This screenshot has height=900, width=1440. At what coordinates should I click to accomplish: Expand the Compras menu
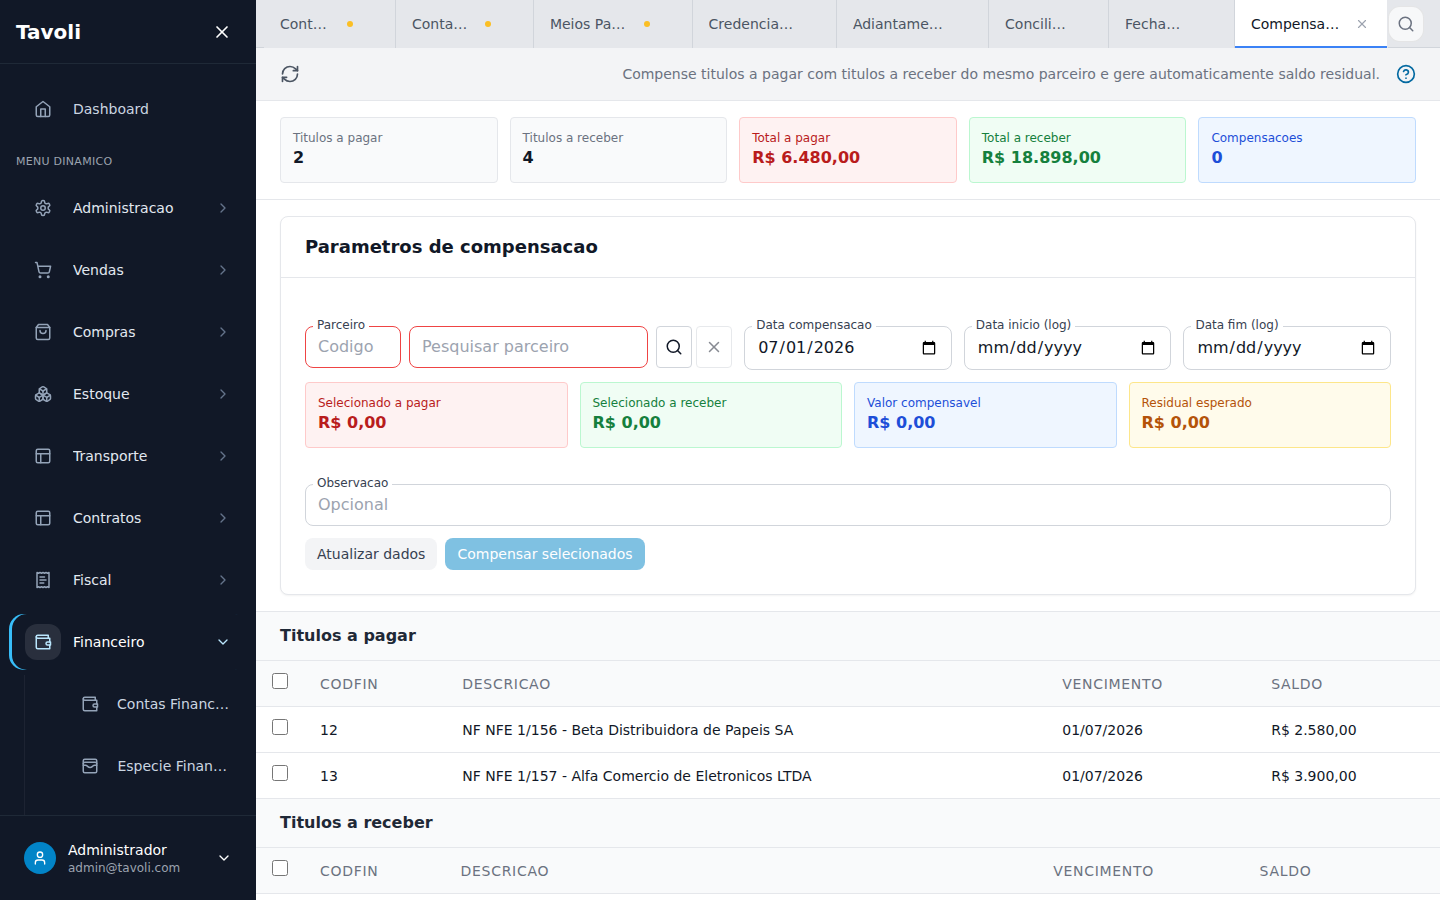[x=223, y=332]
